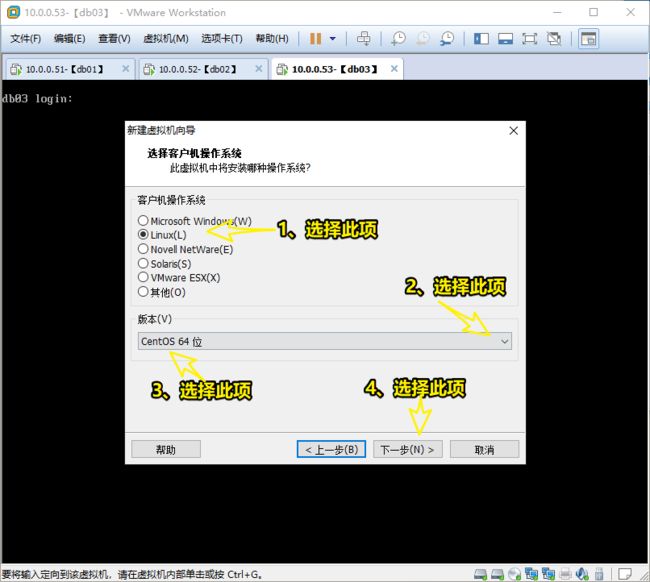Open the 文件(F) menu
Image resolution: width=650 pixels, height=582 pixels.
coord(26,39)
